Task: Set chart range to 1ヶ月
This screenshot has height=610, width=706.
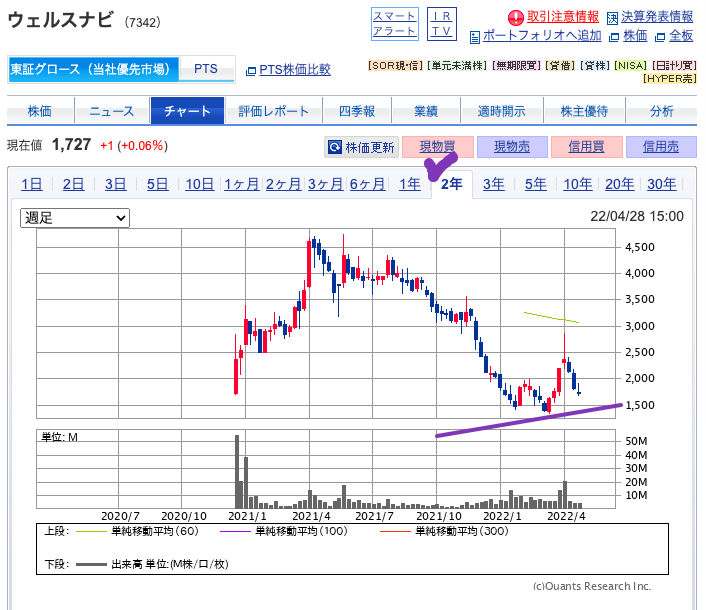Action: point(241,184)
